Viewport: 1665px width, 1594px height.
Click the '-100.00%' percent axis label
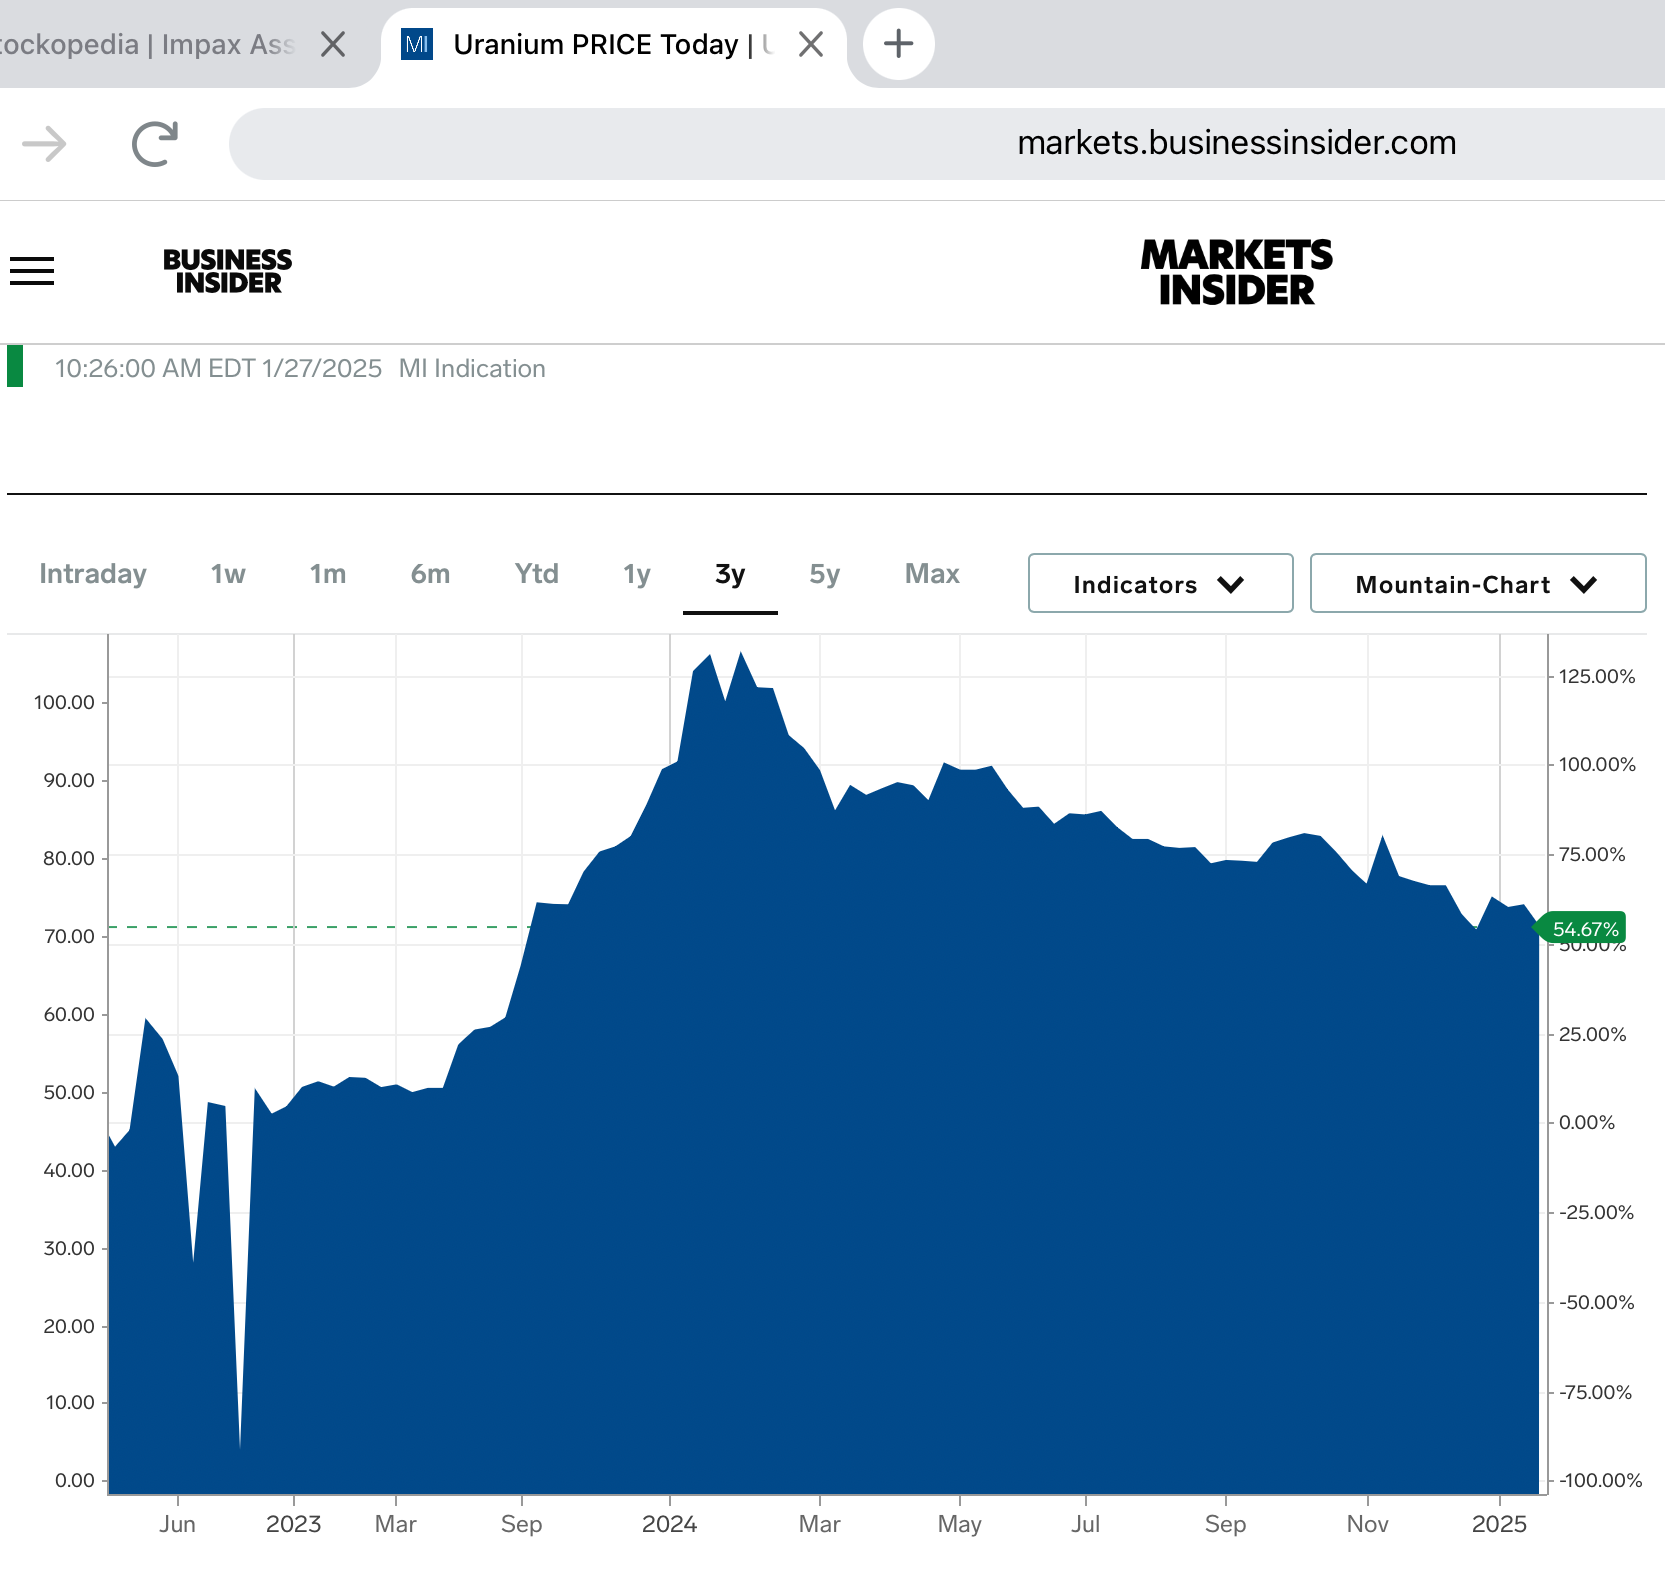click(1600, 1480)
